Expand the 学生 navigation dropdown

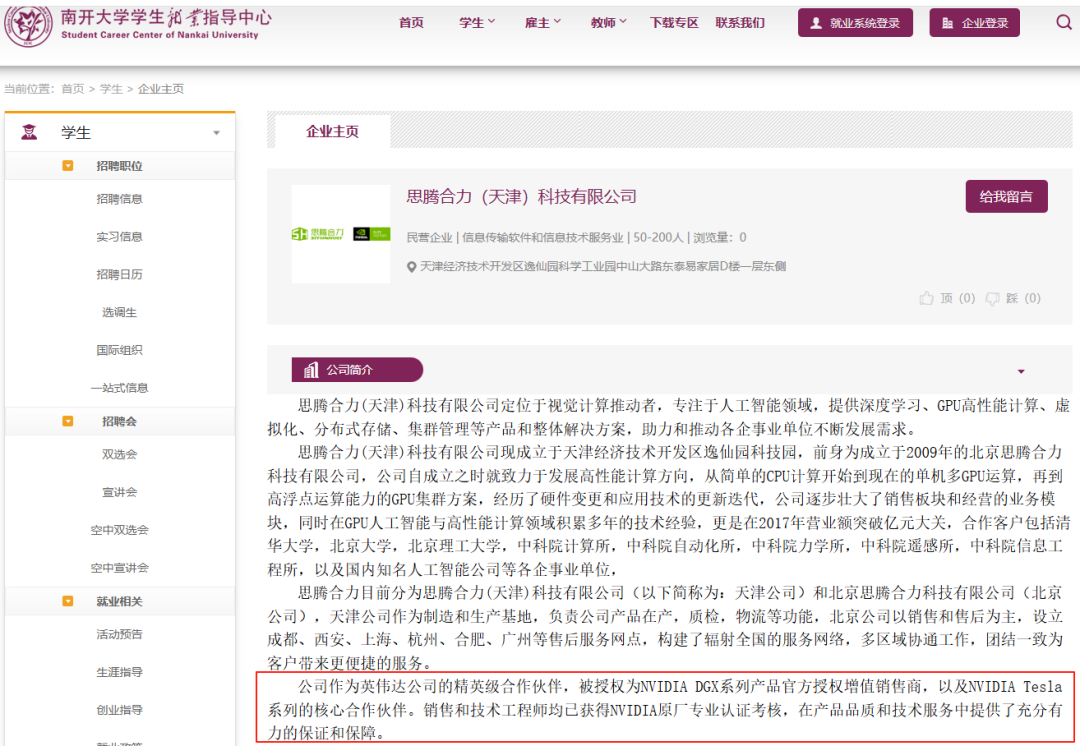477,22
